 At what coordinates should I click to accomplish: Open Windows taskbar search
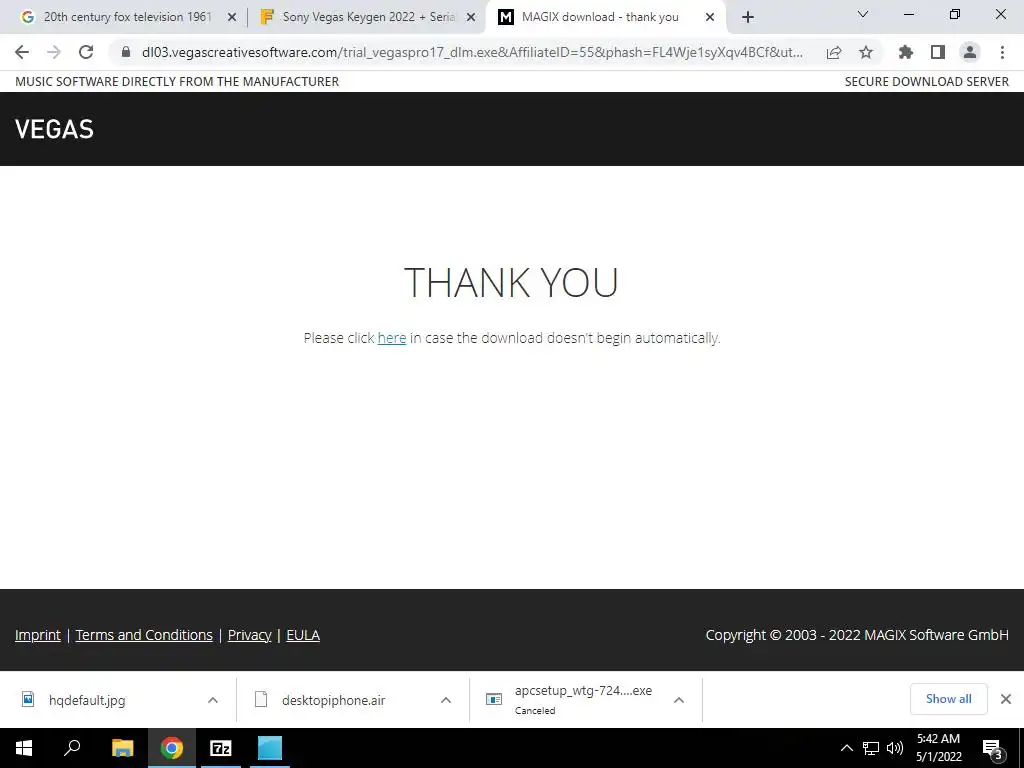tap(72, 748)
